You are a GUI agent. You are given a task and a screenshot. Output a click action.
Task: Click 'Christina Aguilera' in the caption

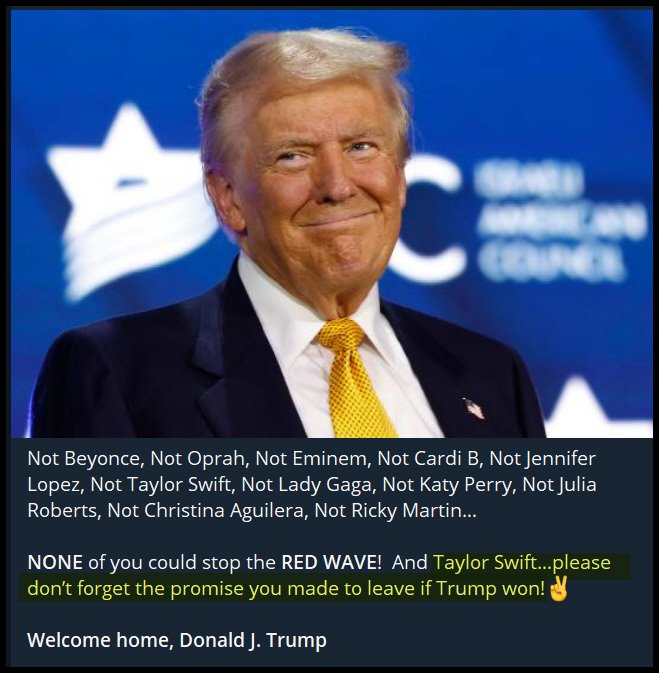225,510
